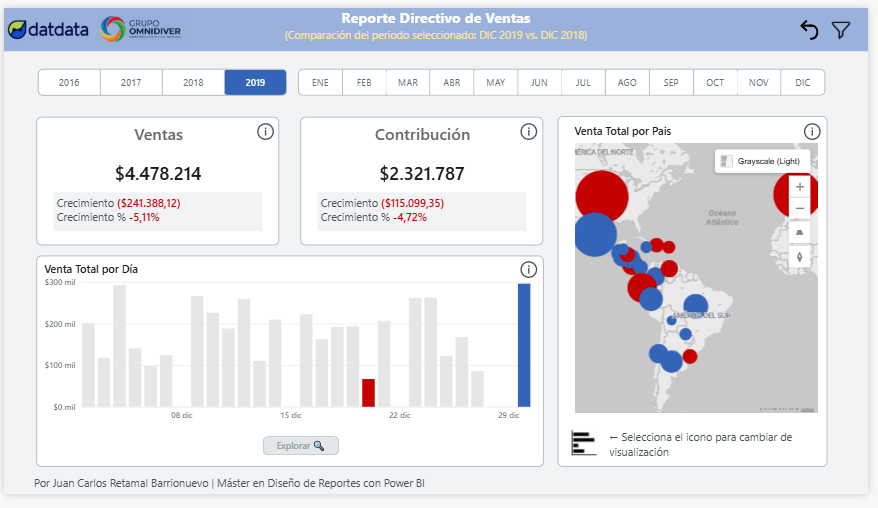Open the filter funnel icon

840,30
